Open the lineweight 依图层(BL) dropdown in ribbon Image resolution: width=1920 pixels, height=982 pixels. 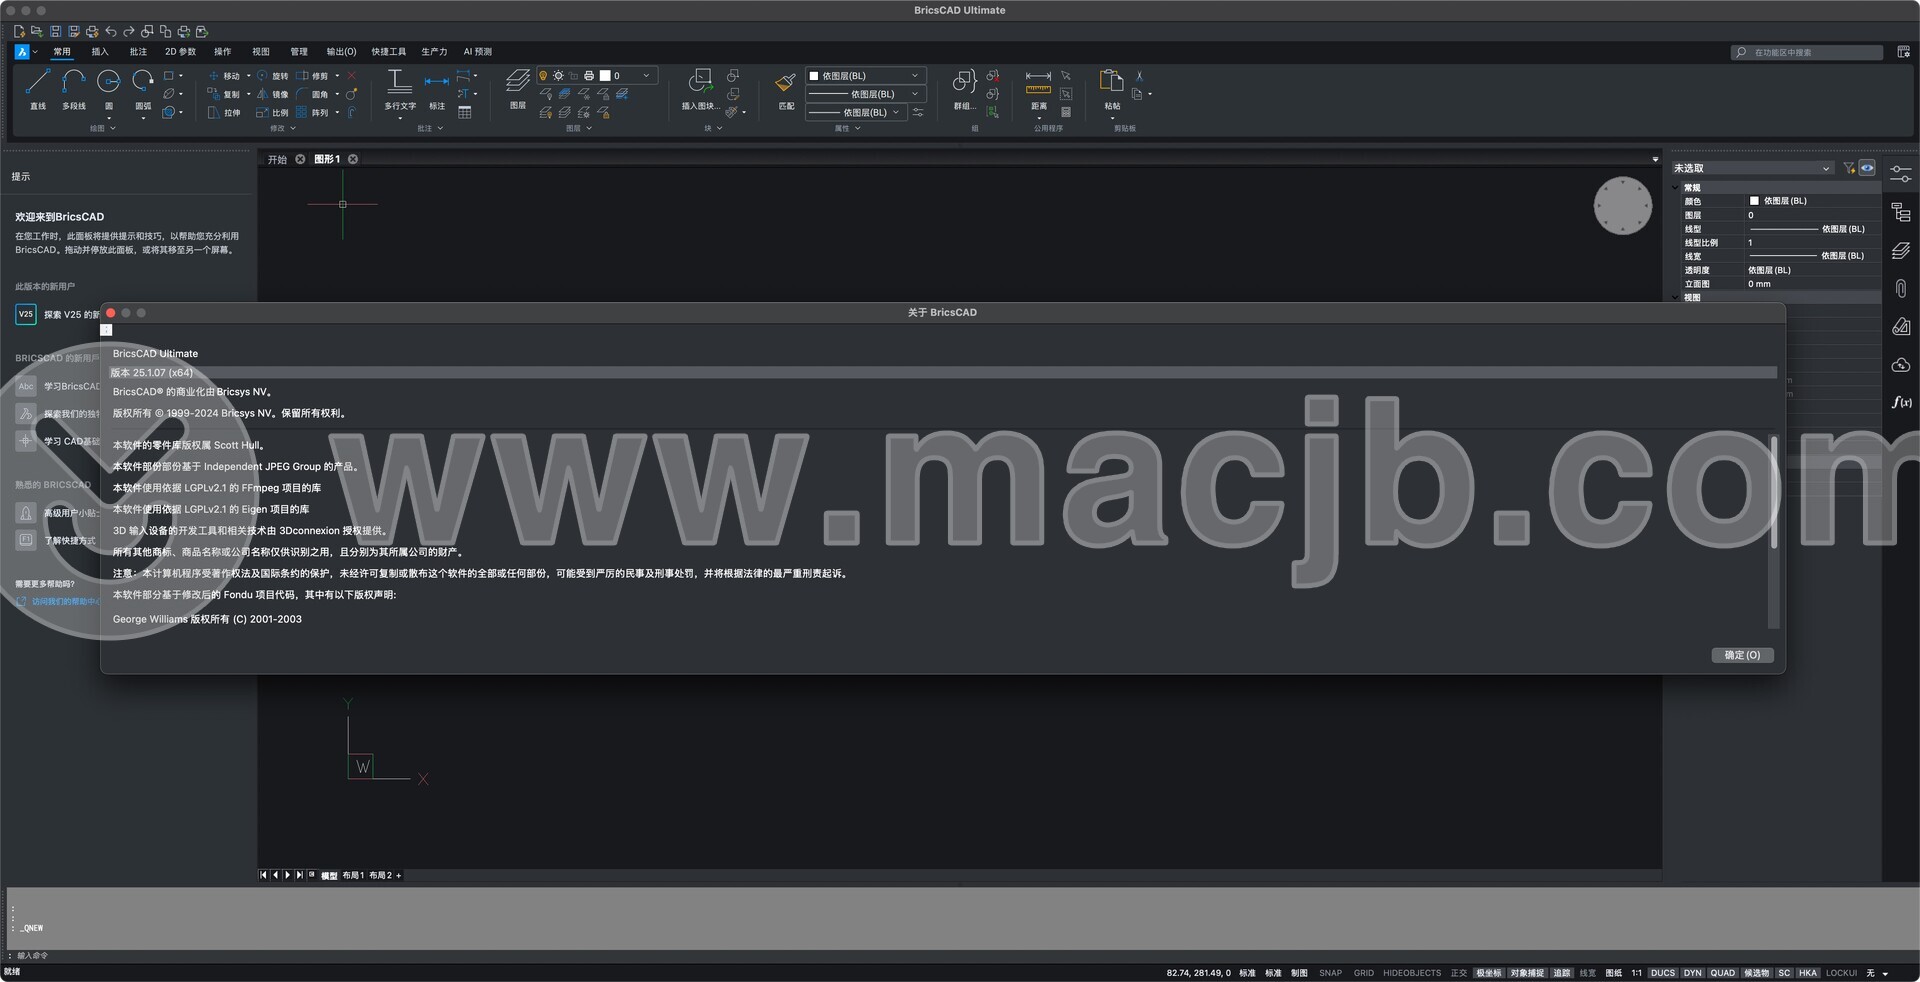point(857,113)
